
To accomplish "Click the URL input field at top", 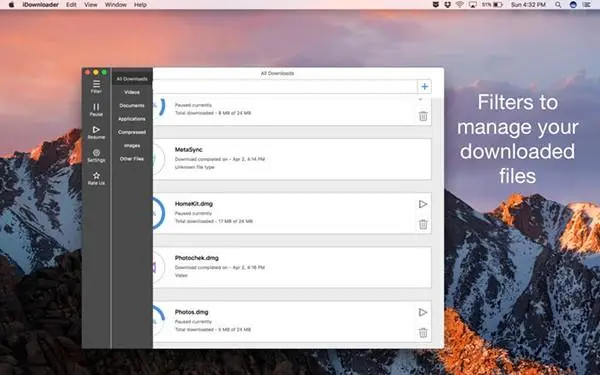I will point(285,86).
